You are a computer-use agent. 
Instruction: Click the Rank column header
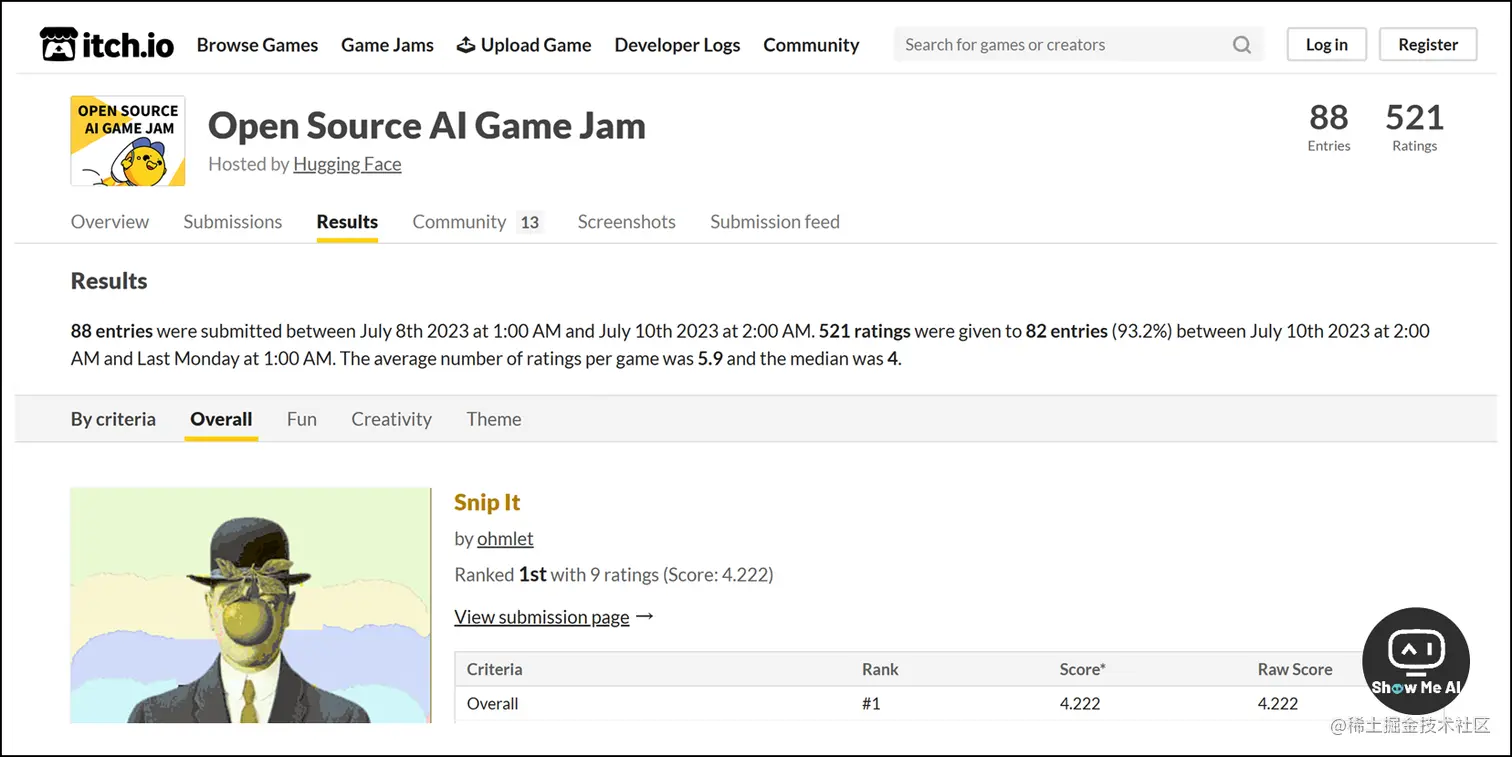880,670
